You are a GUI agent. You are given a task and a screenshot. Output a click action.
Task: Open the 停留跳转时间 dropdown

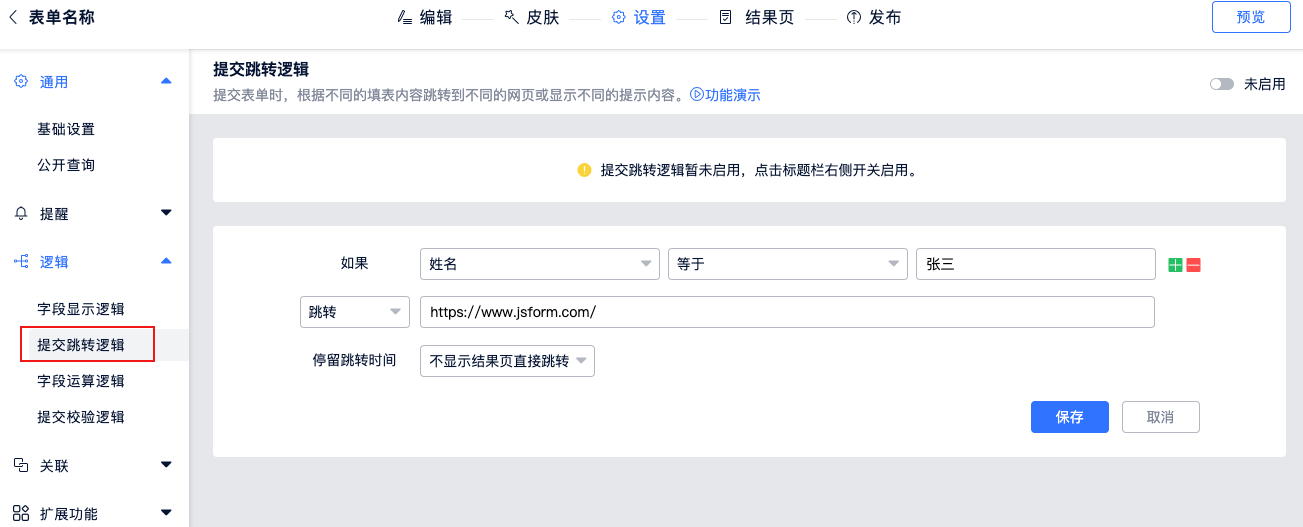[507, 361]
